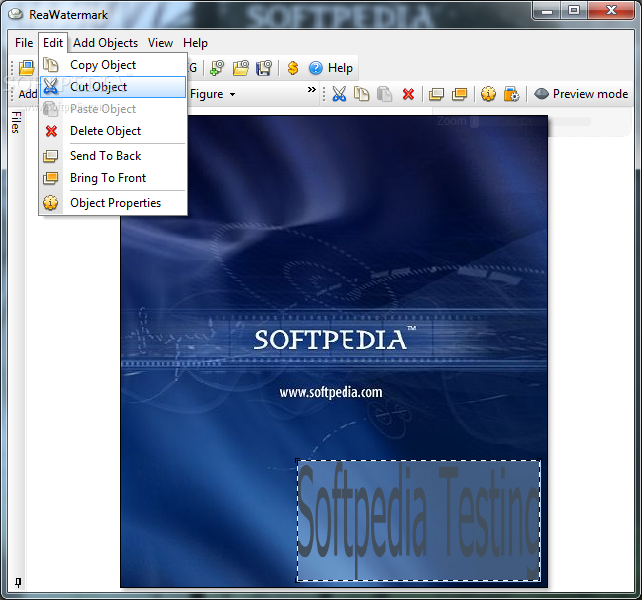Choose Bring To Front menu entry

click(113, 178)
